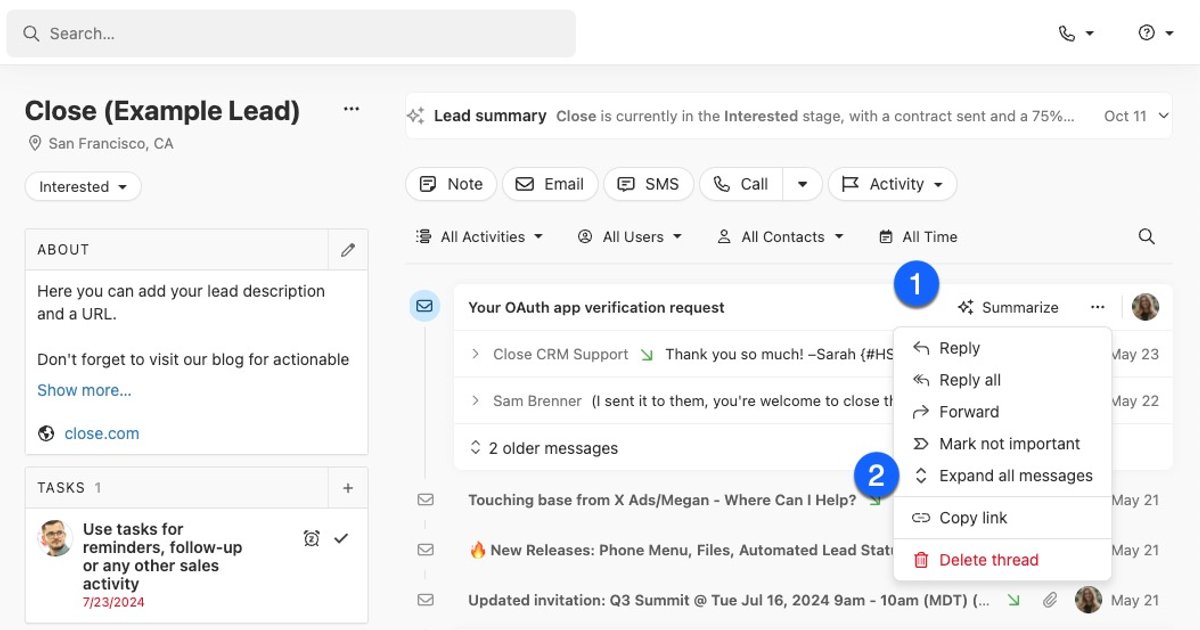Viewport: 1200px width, 630px height.
Task: Click the Call button
Action: click(741, 184)
